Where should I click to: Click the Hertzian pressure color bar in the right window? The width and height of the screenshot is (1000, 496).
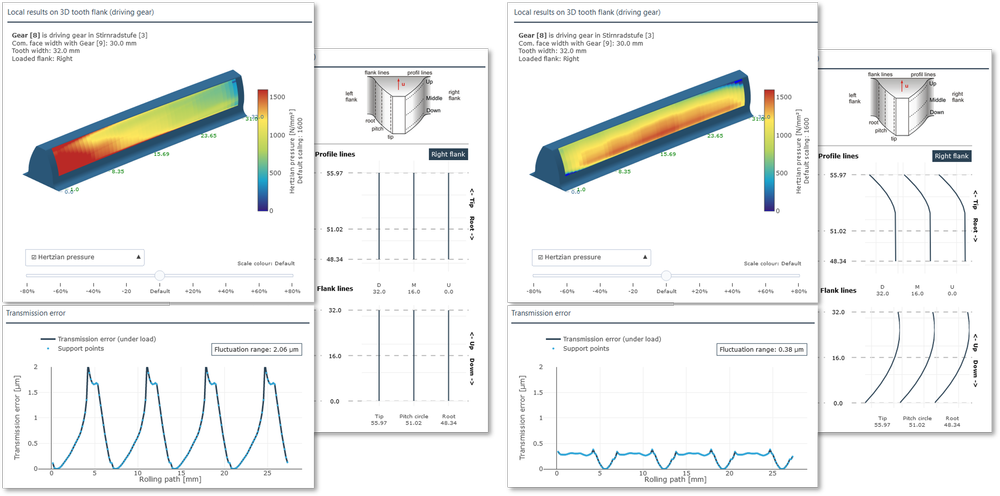click(x=769, y=150)
